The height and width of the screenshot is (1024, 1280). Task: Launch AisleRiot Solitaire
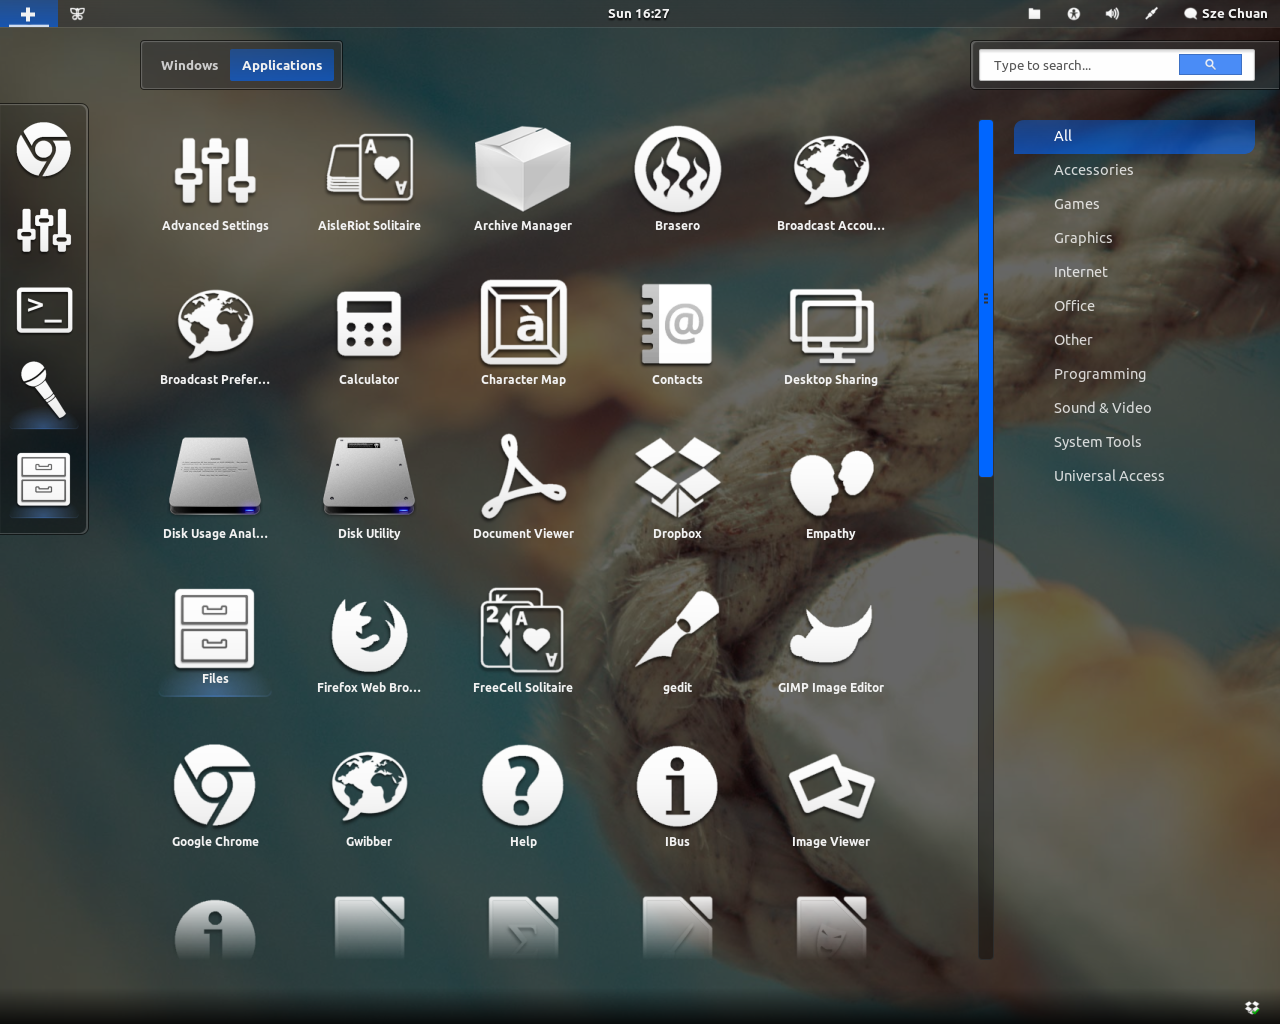(x=369, y=181)
